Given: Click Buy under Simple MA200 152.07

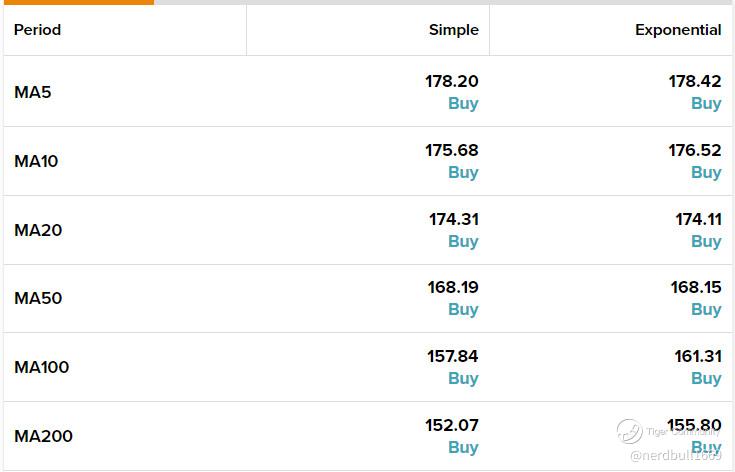Looking at the screenshot, I should click(x=463, y=447).
